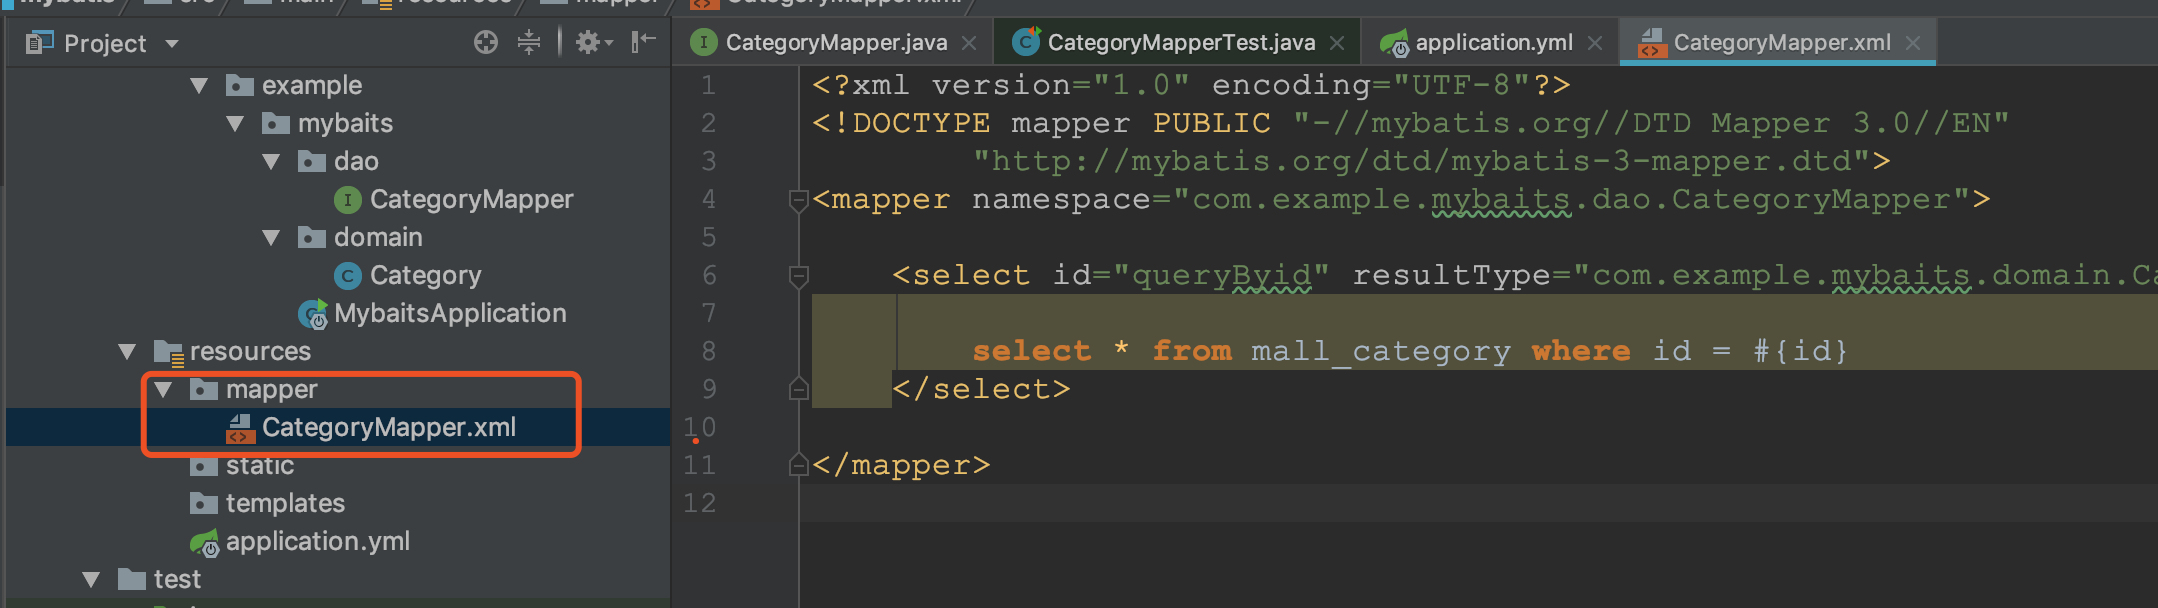Click mall_category in the SQL statement
The height and width of the screenshot is (608, 2158).
click(1381, 352)
